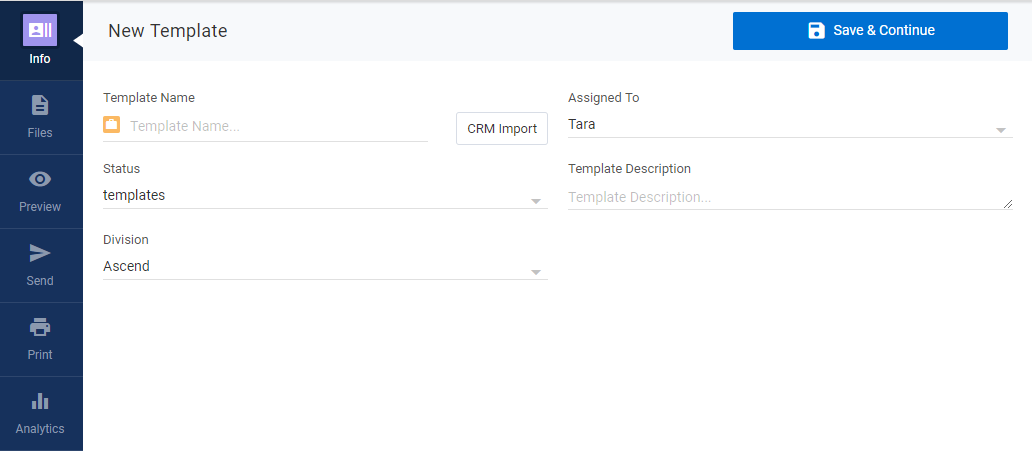
Task: Expand the Assigned To dropdown arrow
Action: click(1001, 130)
